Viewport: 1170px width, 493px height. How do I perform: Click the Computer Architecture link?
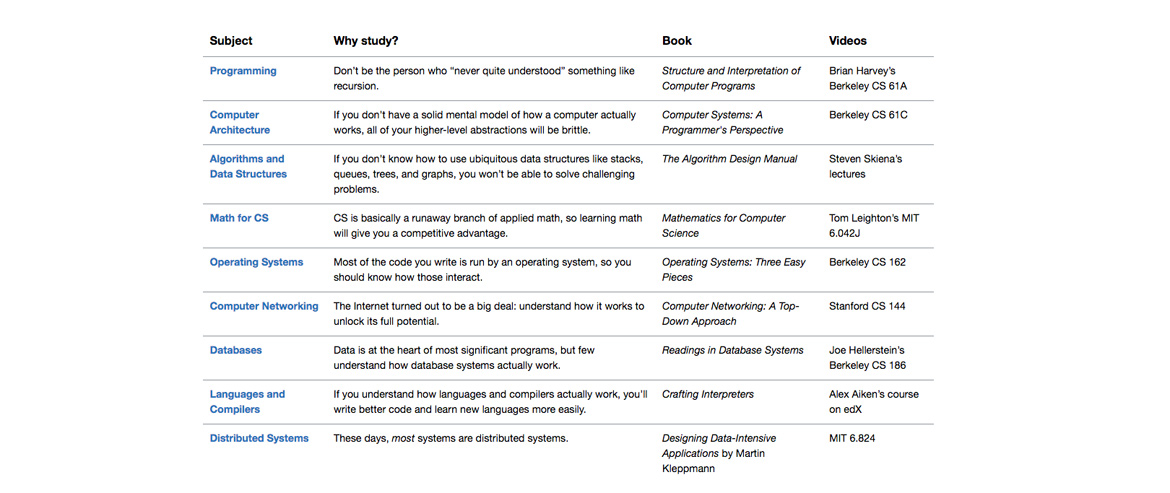pyautogui.click(x=240, y=122)
